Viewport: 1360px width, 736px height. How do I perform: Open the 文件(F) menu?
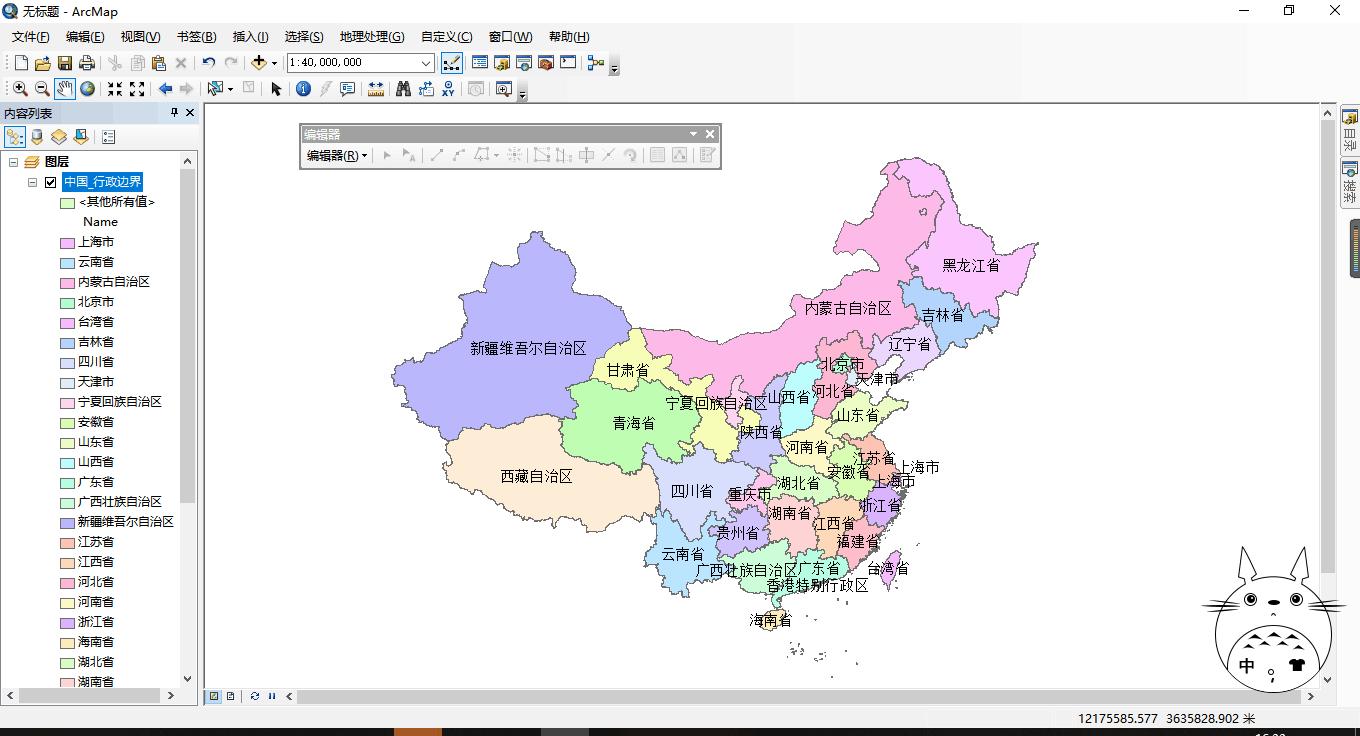[29, 36]
